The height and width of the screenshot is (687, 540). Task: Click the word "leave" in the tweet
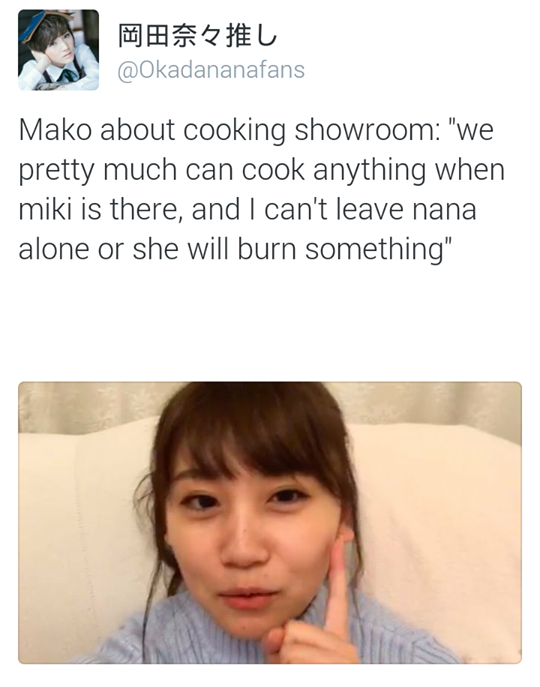pyautogui.click(x=369, y=209)
